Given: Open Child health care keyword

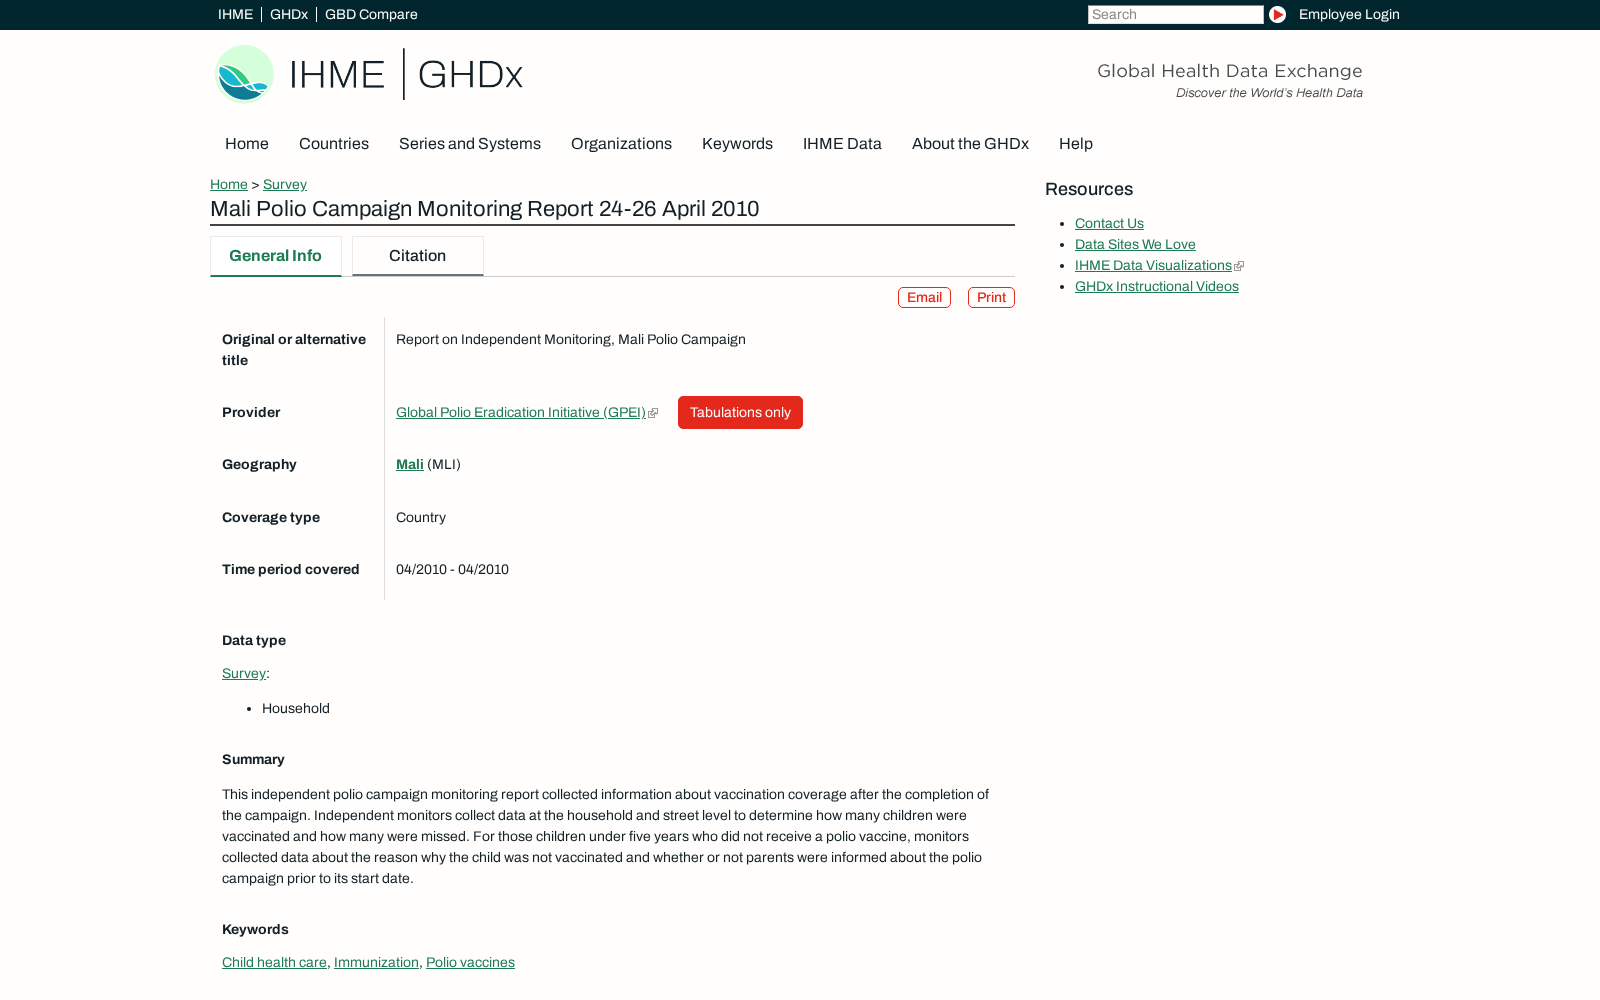Looking at the screenshot, I should point(274,963).
